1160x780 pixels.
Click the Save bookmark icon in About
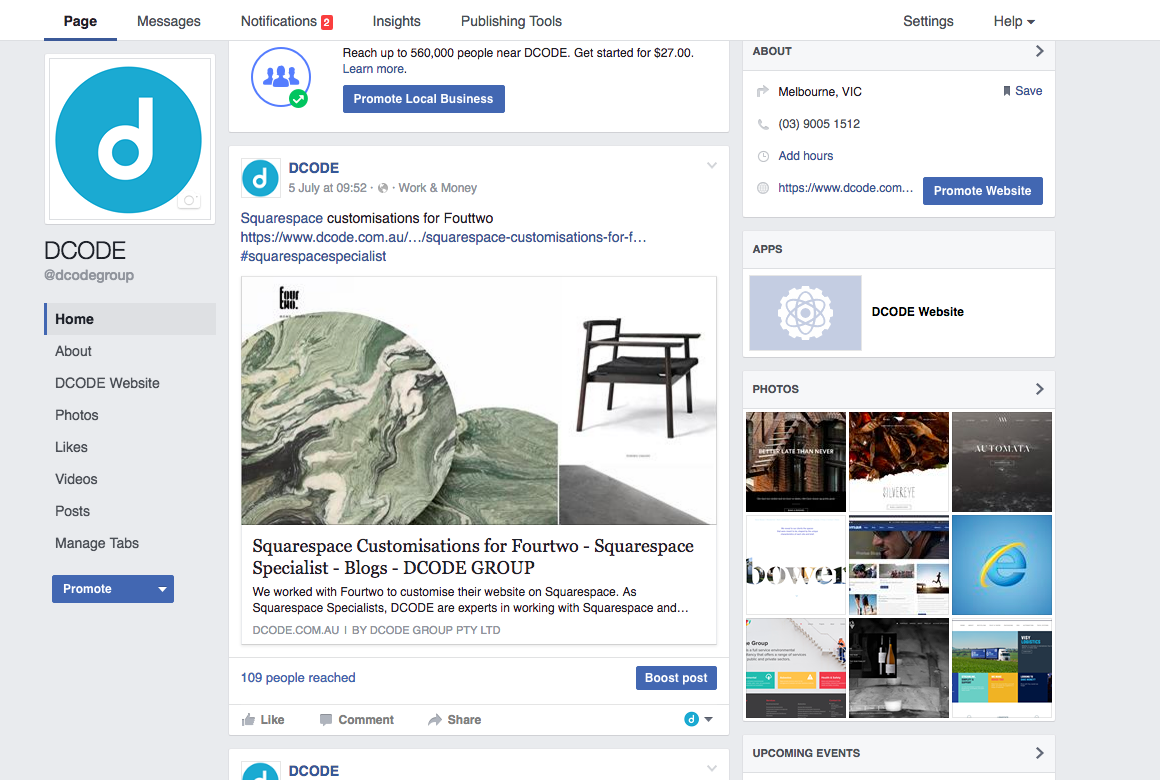(x=1007, y=91)
